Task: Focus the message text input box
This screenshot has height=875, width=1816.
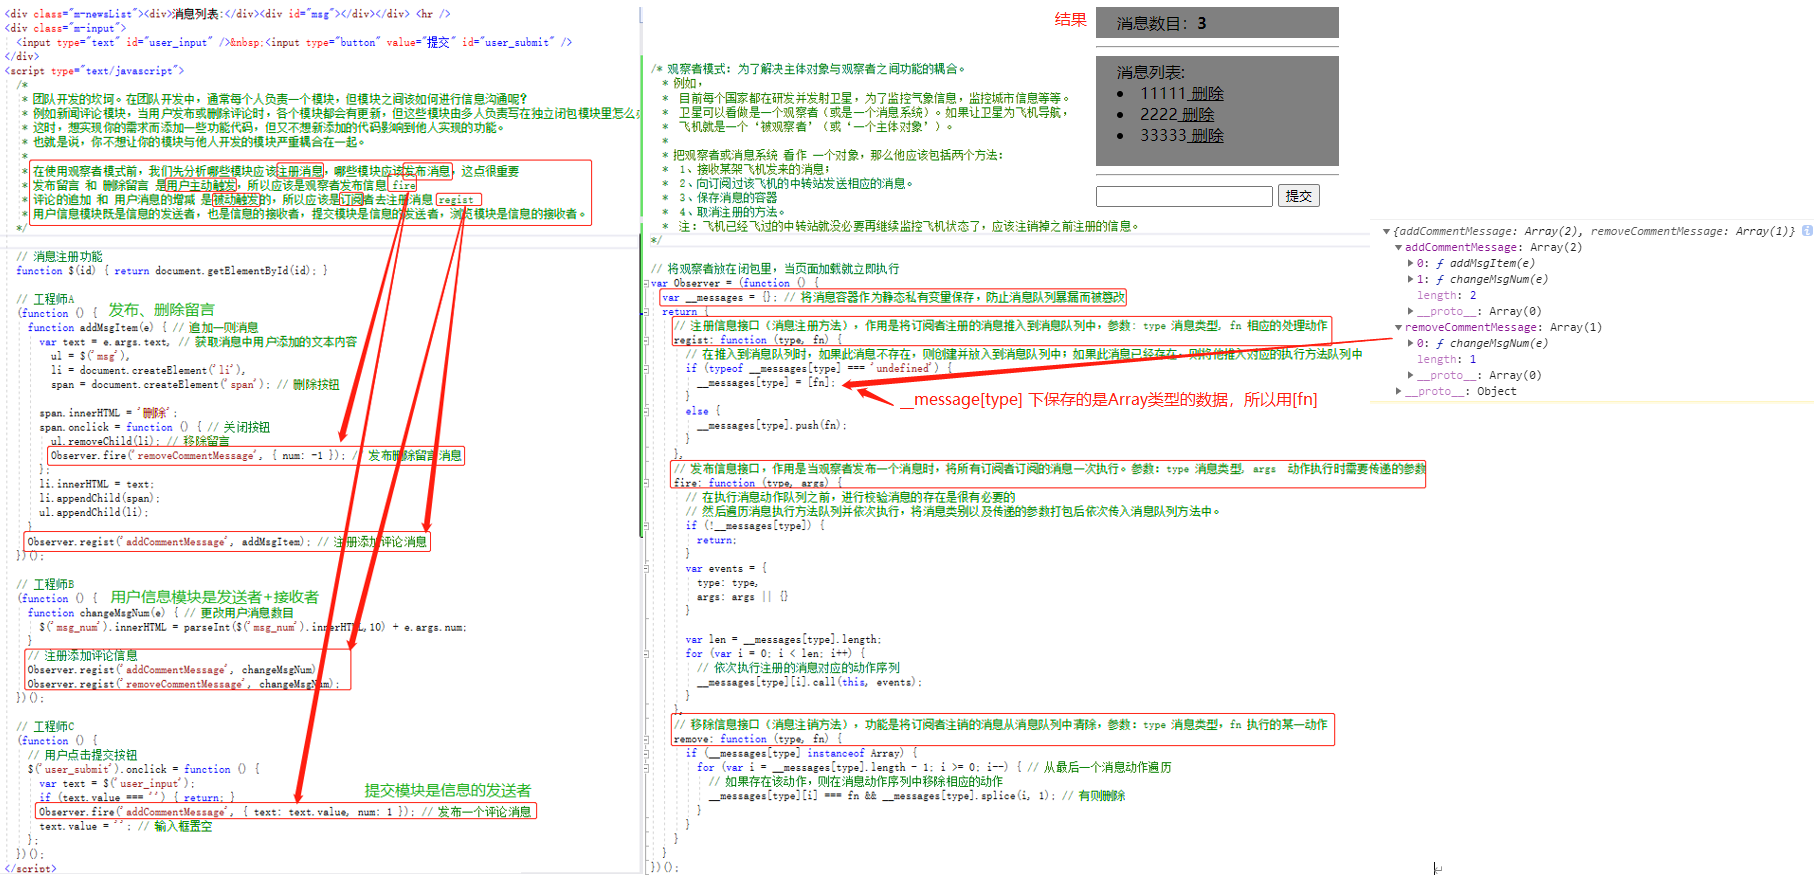Action: point(1184,196)
